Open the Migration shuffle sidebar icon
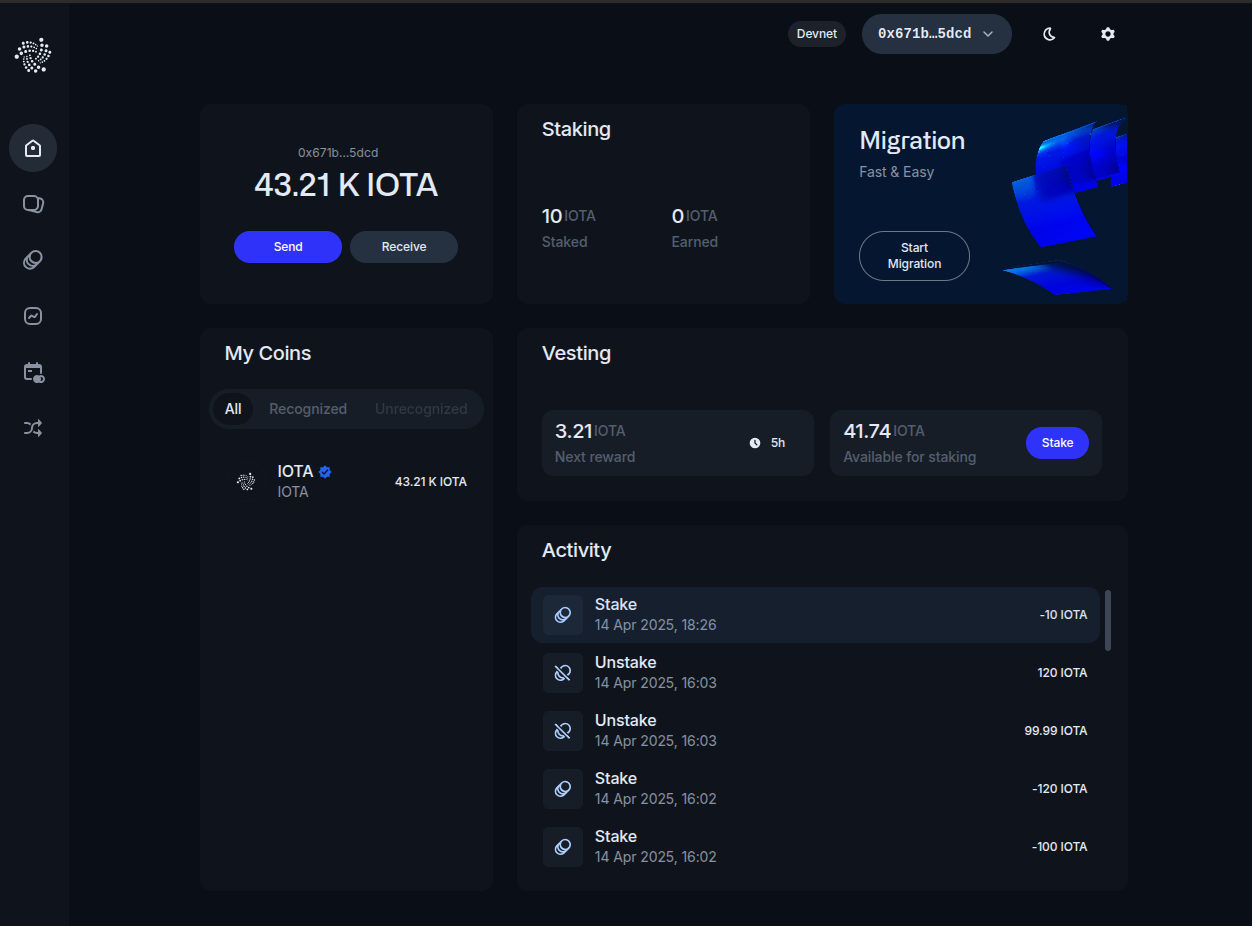 click(33, 429)
